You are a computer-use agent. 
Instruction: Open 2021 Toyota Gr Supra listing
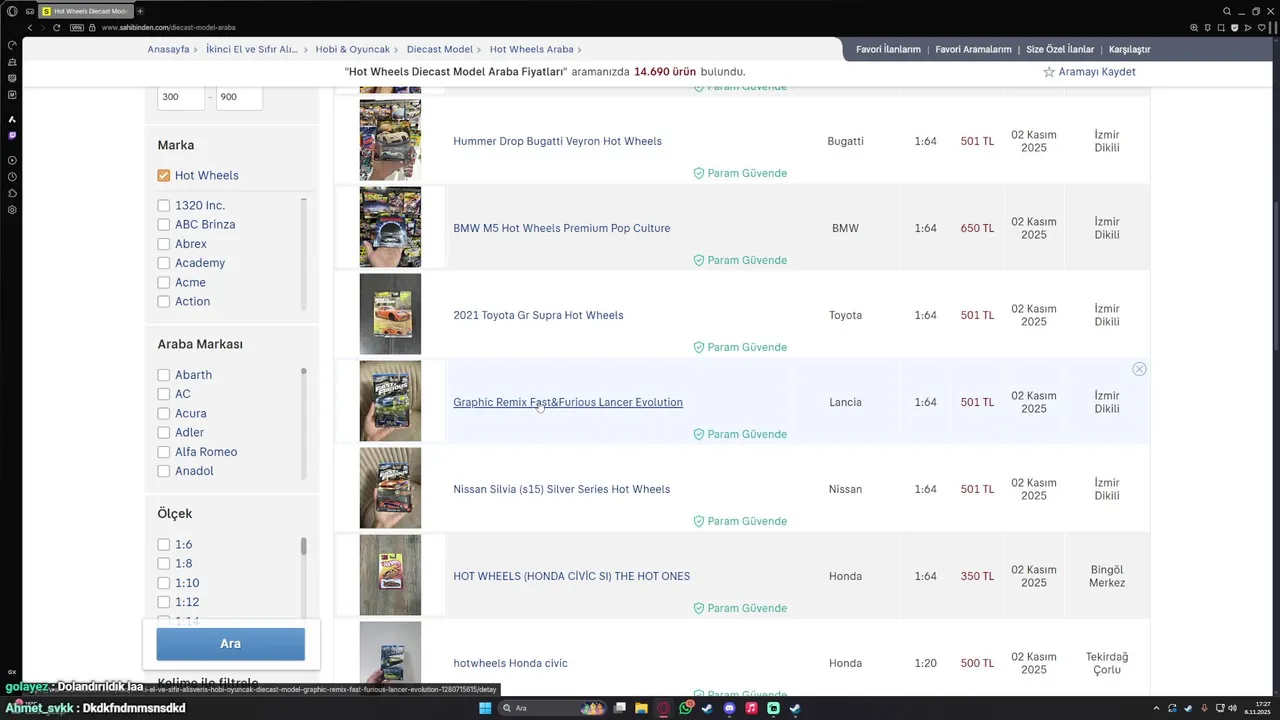pyautogui.click(x=538, y=315)
